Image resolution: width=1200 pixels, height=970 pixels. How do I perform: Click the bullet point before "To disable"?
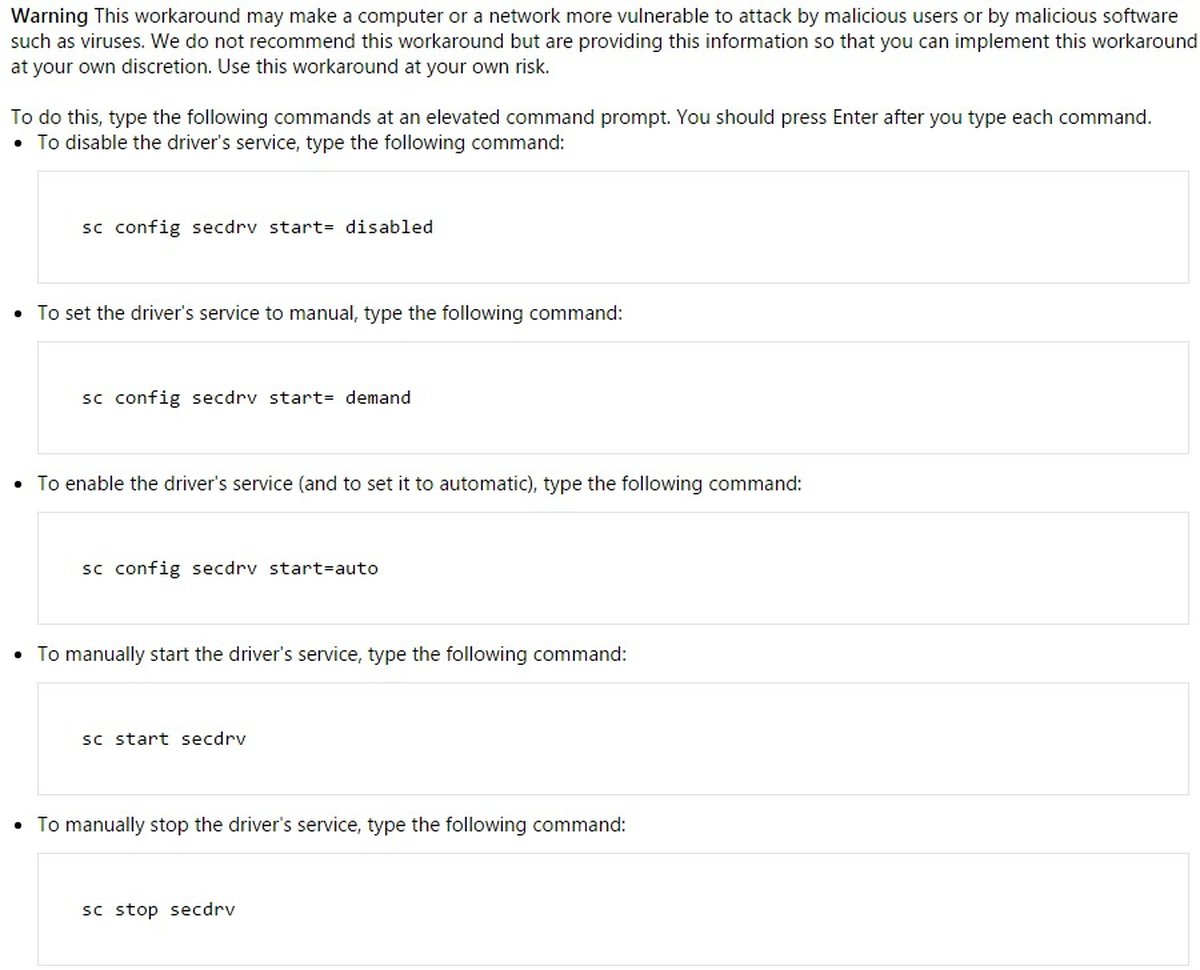point(21,144)
